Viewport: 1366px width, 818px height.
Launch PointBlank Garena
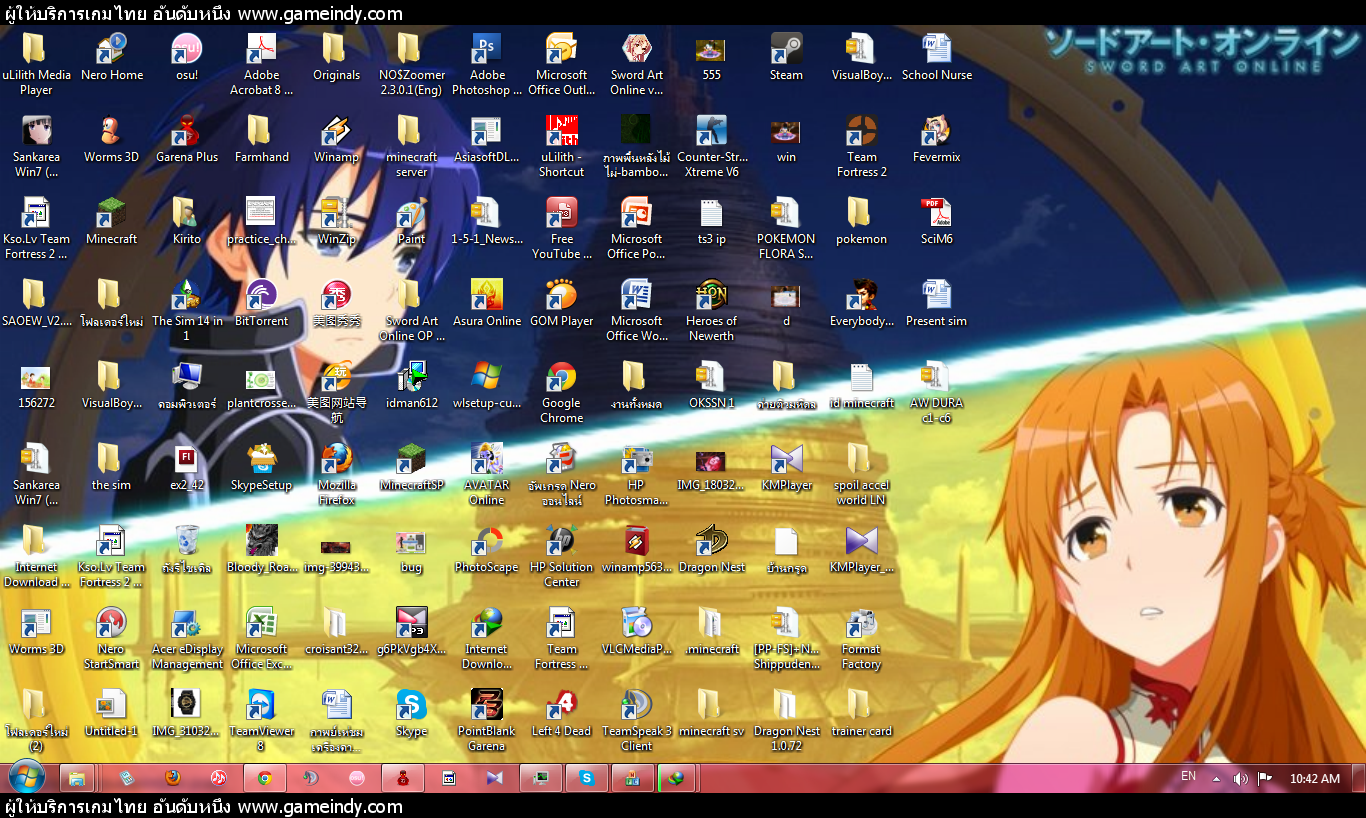(487, 720)
